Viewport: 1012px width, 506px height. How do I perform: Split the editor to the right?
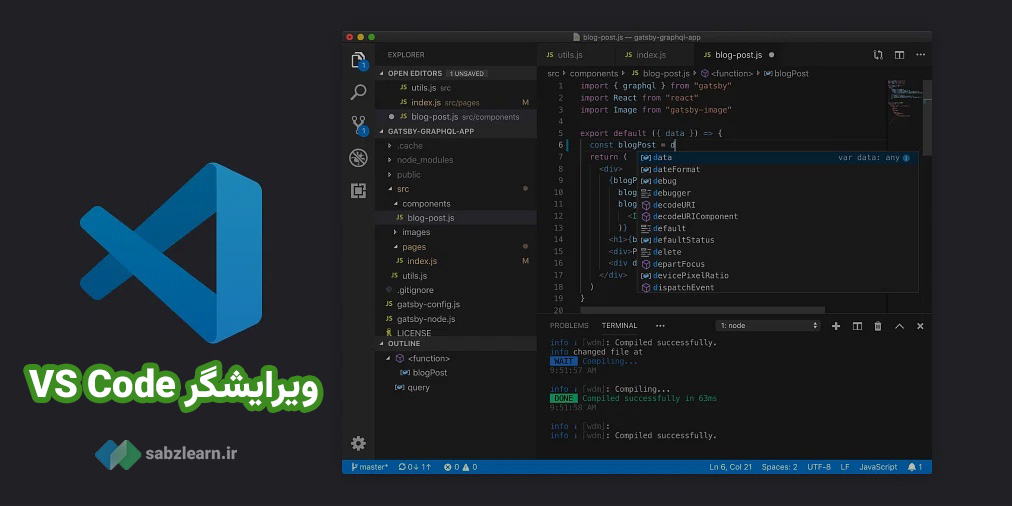899,55
